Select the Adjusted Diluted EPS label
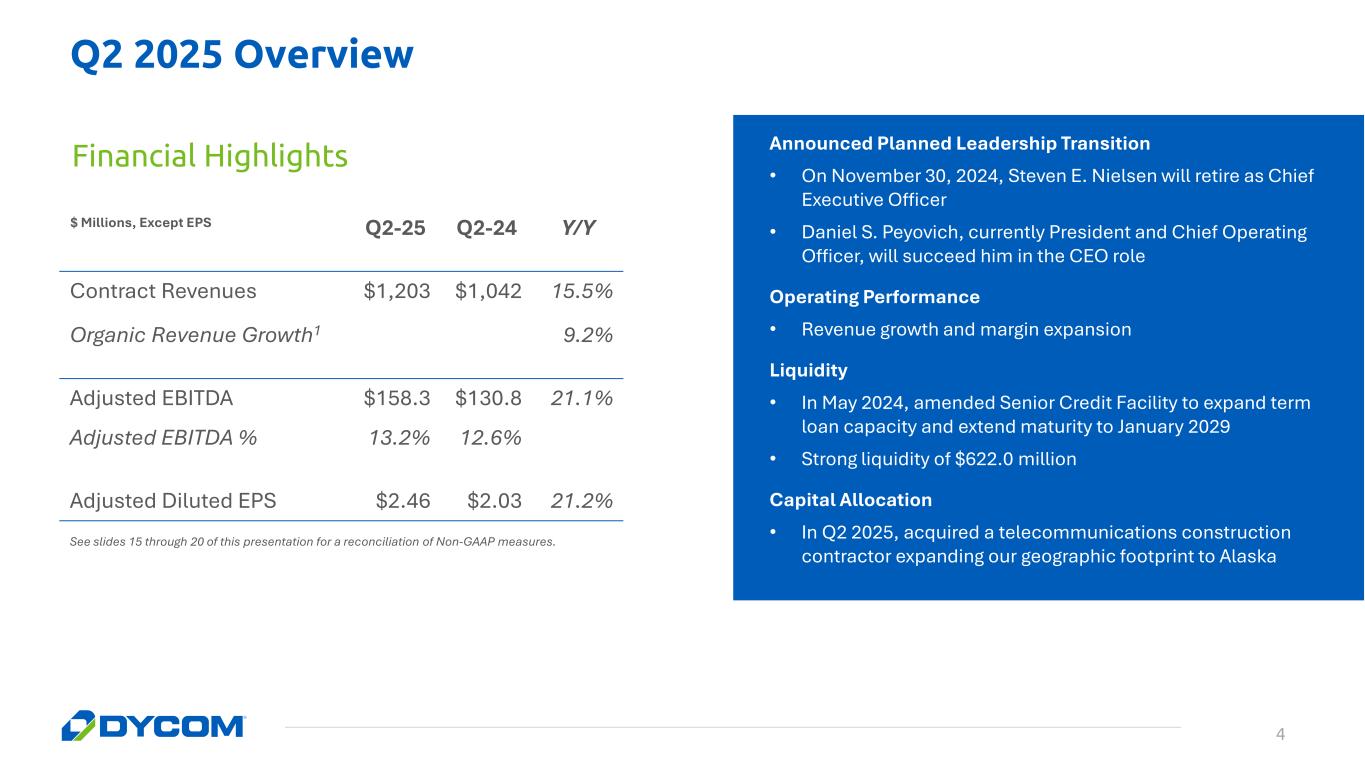The width and height of the screenshot is (1365, 766). tap(173, 501)
